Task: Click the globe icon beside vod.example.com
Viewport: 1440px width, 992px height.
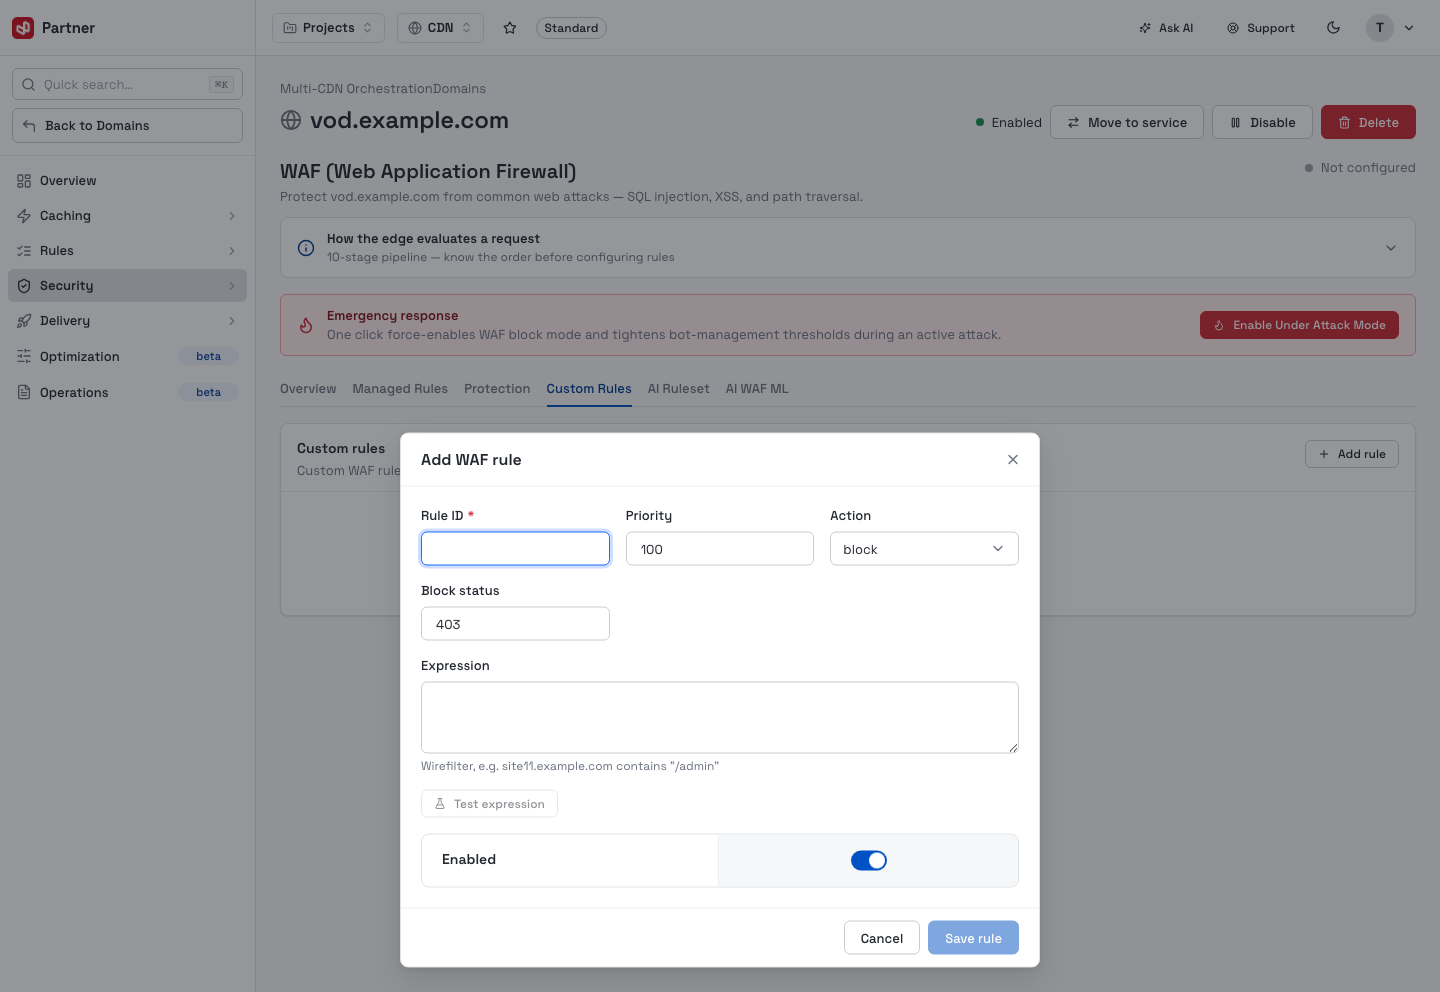Action: pyautogui.click(x=291, y=121)
